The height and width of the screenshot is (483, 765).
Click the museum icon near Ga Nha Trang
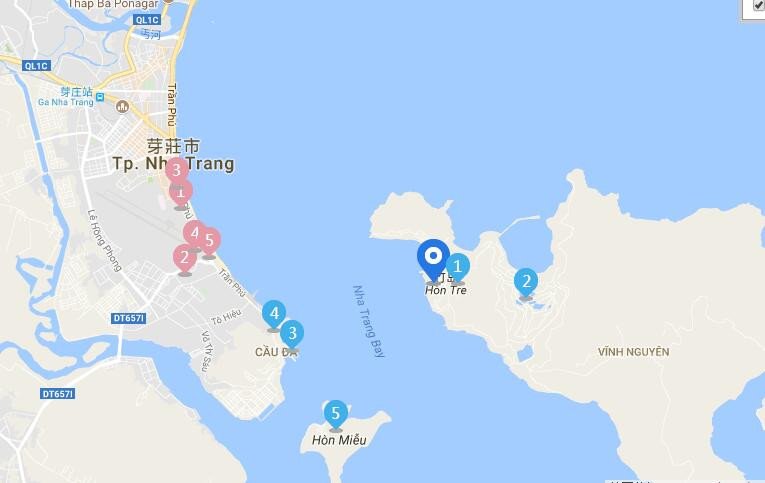(x=122, y=106)
